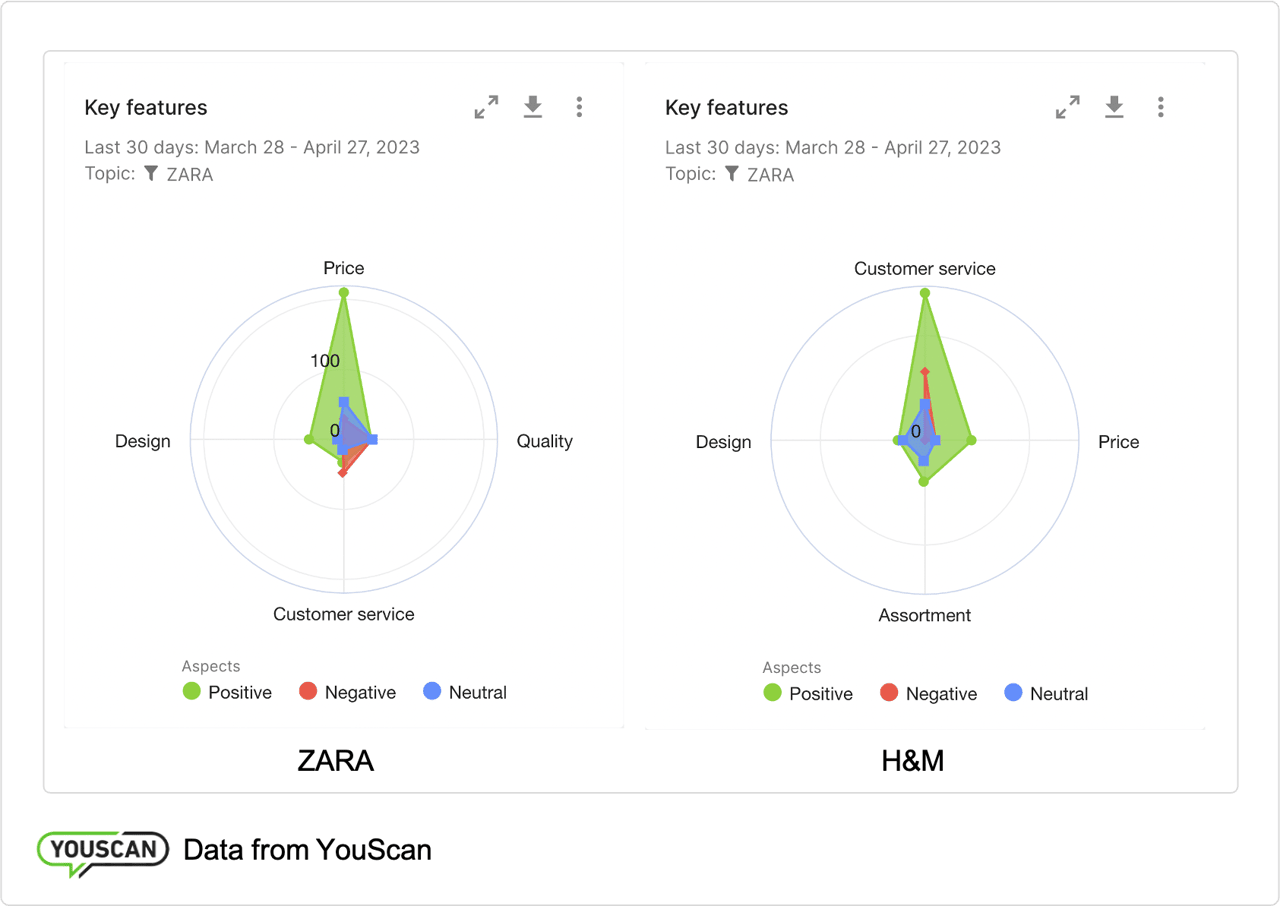This screenshot has height=906, width=1280.
Task: Click the blue Neutral swatch in H&M legend
Action: (1013, 692)
